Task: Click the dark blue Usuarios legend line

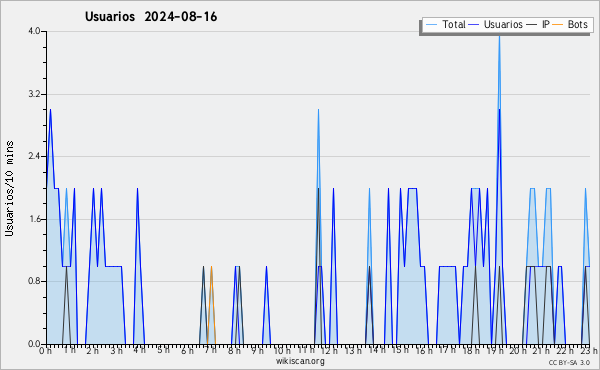Action: 474,25
